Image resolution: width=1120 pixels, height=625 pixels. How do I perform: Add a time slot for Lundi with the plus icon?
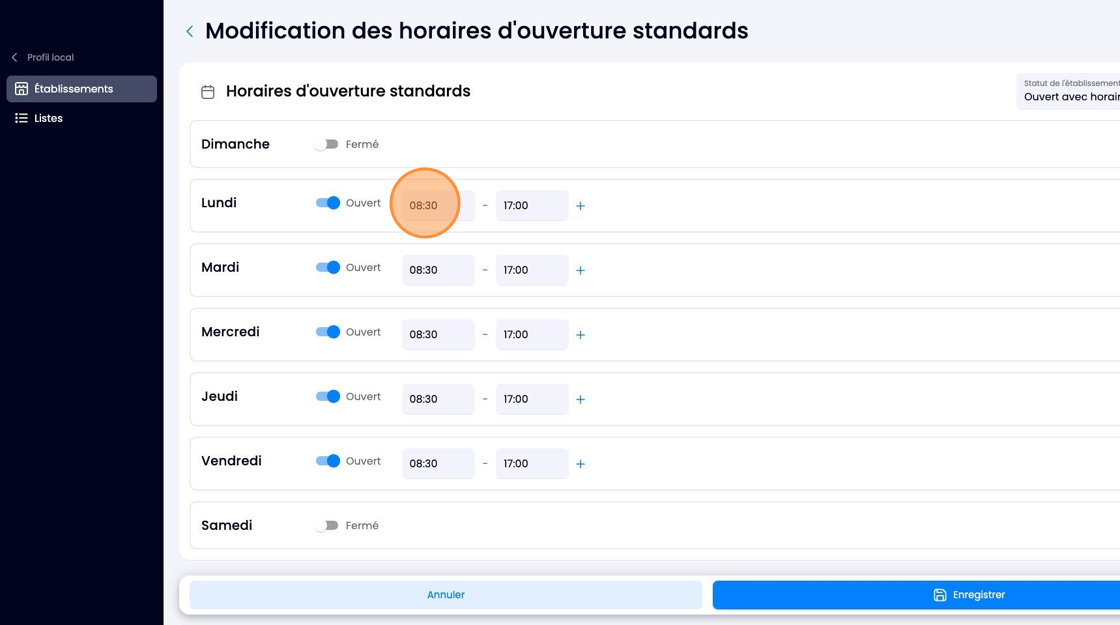[x=581, y=206]
